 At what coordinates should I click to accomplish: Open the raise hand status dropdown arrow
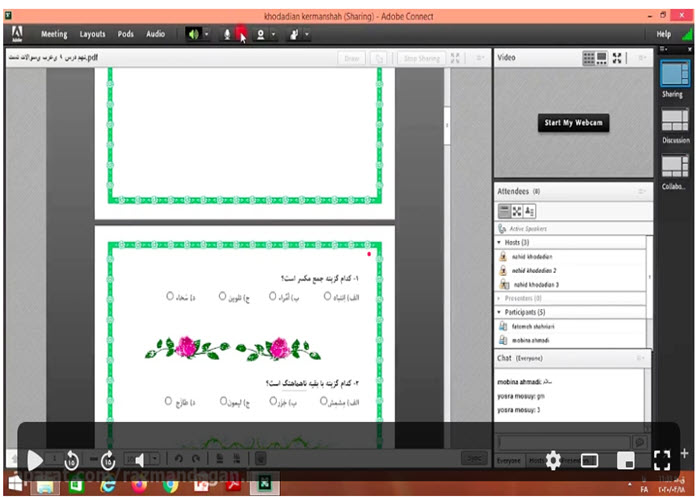307,34
